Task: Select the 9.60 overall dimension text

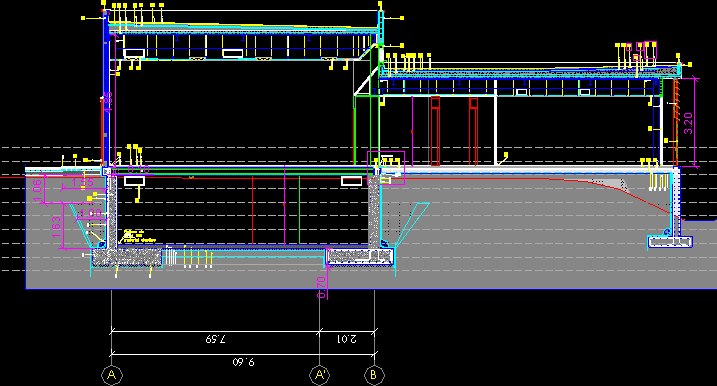Action: coord(243,362)
